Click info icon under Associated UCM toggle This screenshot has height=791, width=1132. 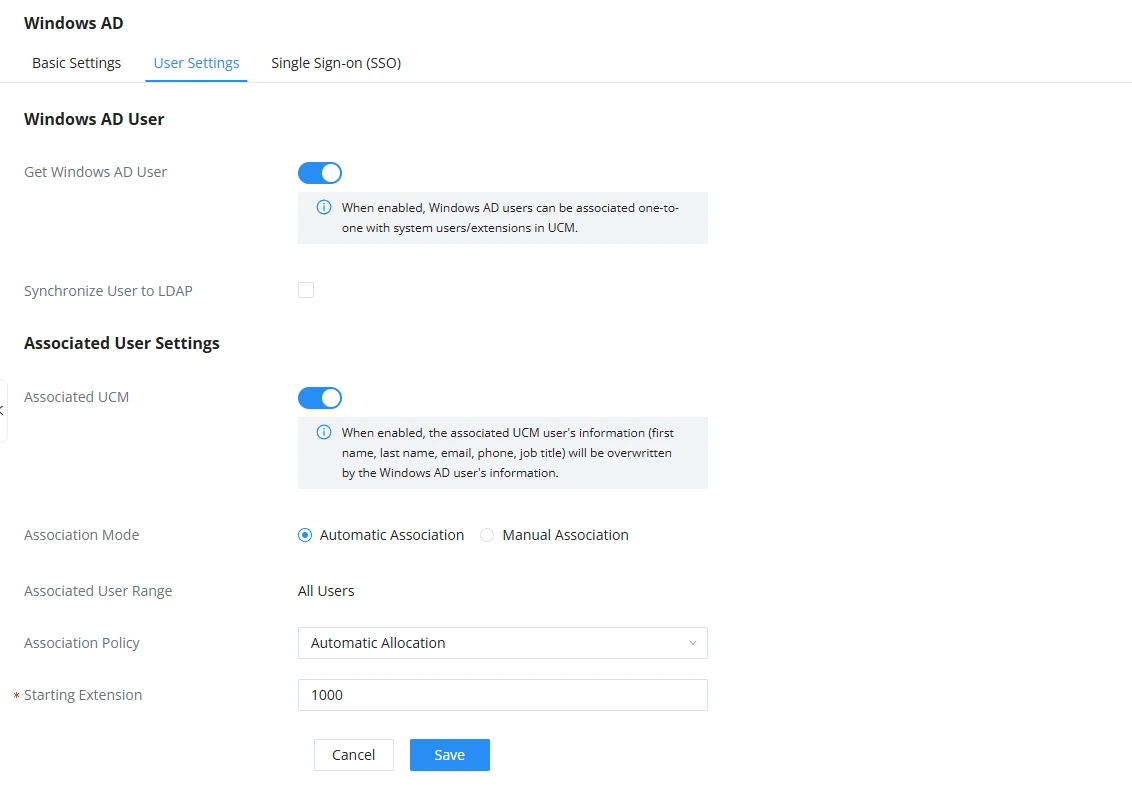(x=324, y=433)
